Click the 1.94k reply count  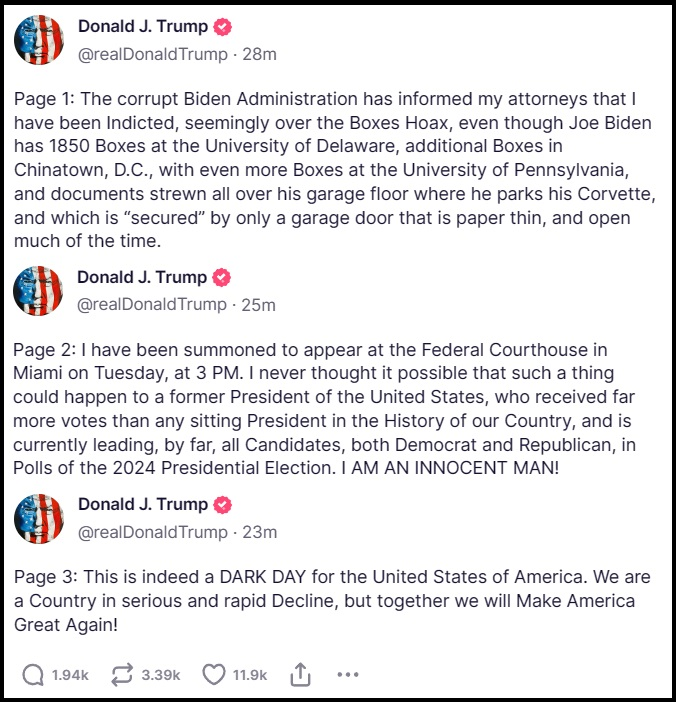click(70, 675)
